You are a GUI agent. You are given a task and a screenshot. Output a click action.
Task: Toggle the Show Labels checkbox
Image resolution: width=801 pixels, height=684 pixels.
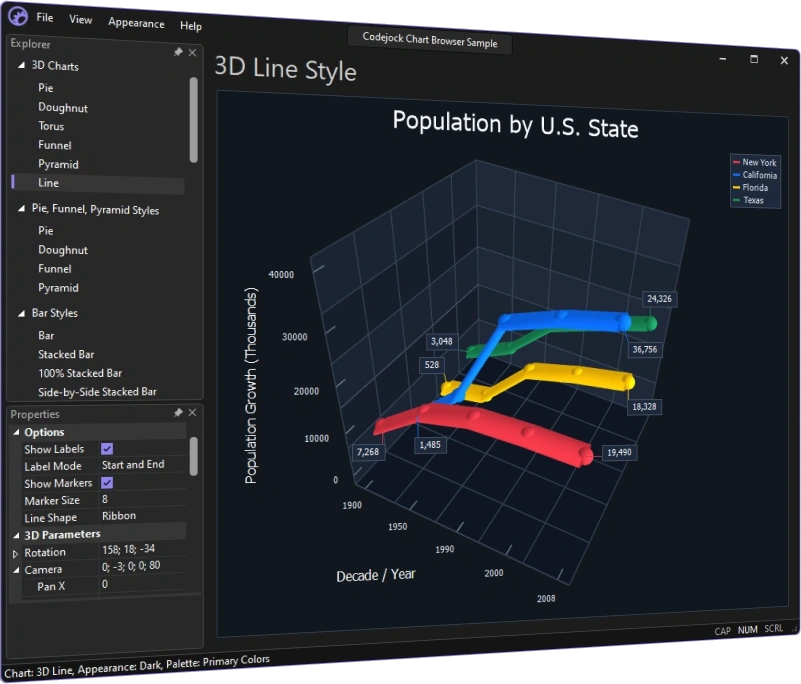tap(107, 449)
